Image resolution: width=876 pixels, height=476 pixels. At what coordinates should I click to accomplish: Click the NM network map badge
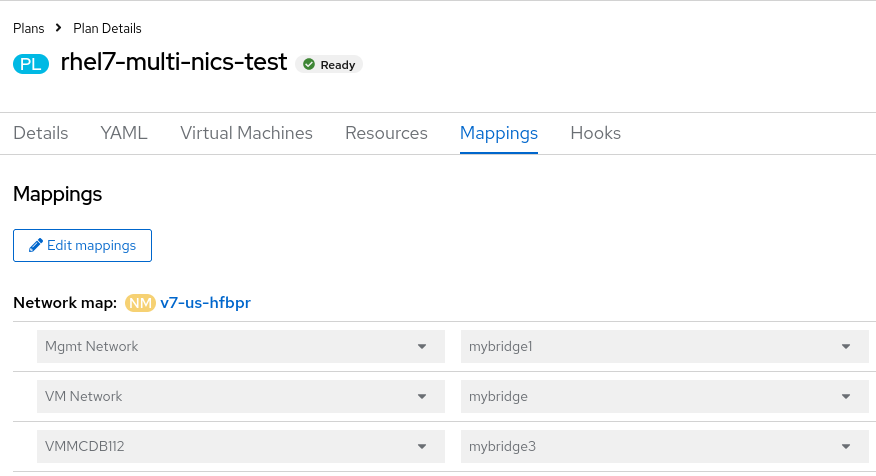tap(139, 302)
